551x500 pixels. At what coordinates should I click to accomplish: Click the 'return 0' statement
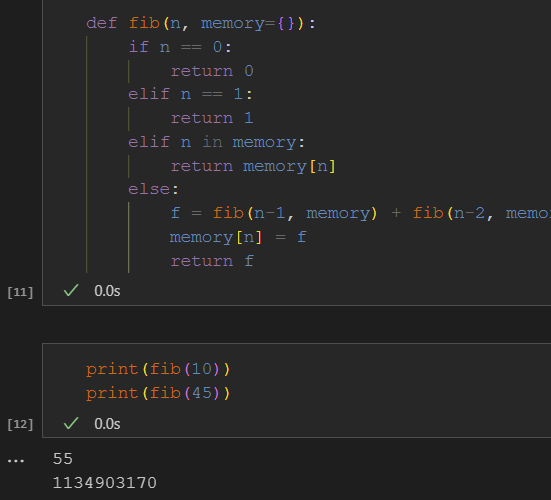click(x=212, y=71)
